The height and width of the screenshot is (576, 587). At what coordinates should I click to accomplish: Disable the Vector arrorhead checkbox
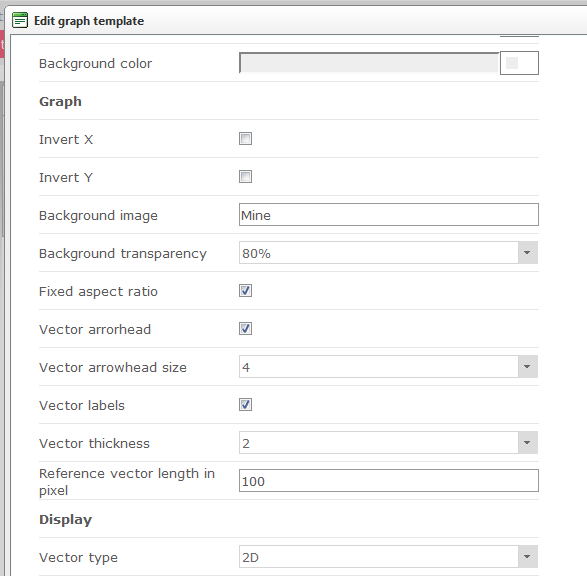(x=245, y=329)
